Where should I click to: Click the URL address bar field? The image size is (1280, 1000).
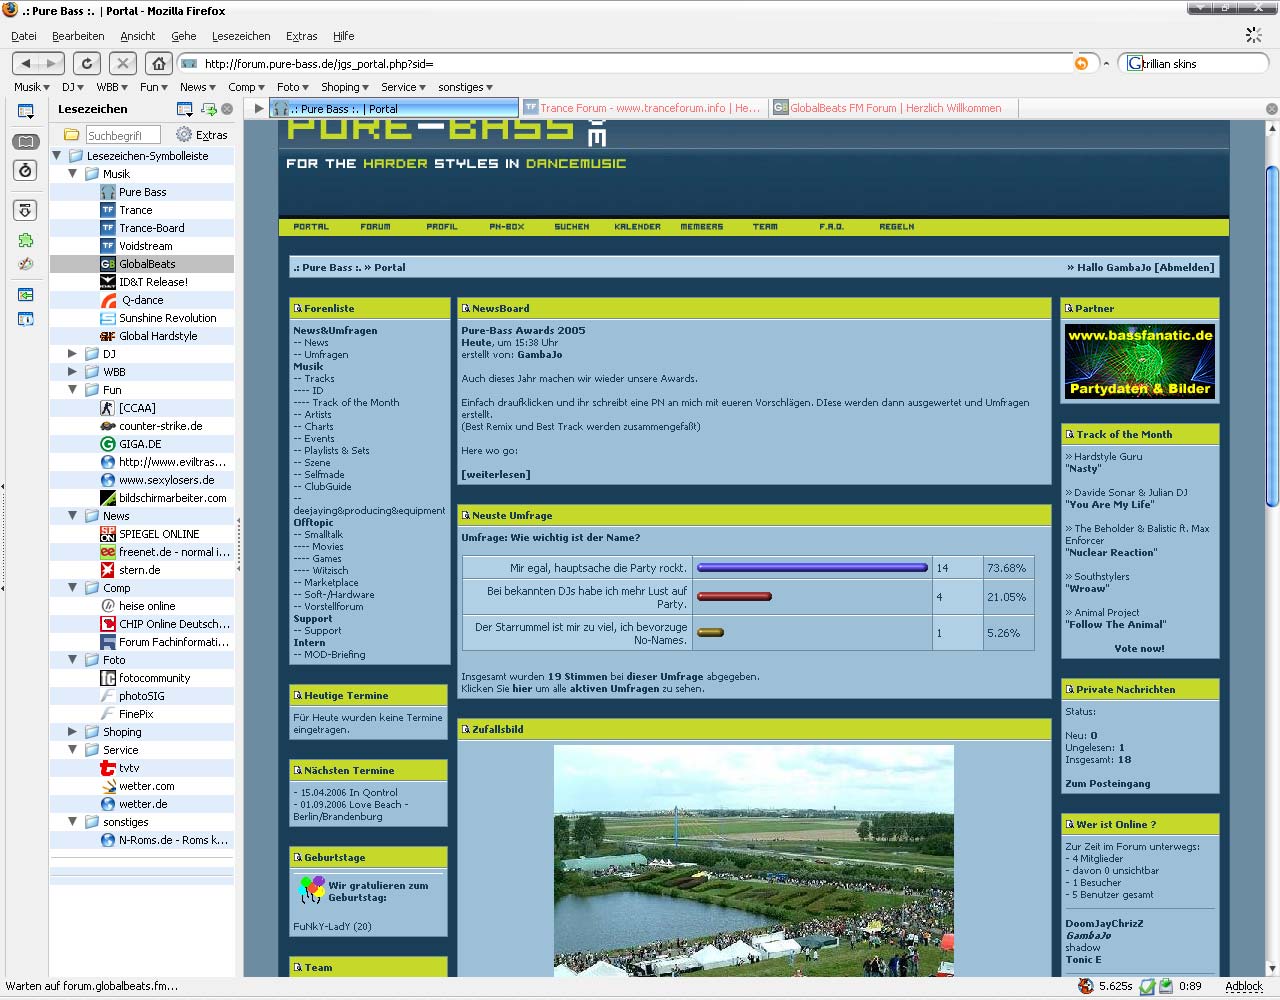click(x=636, y=63)
